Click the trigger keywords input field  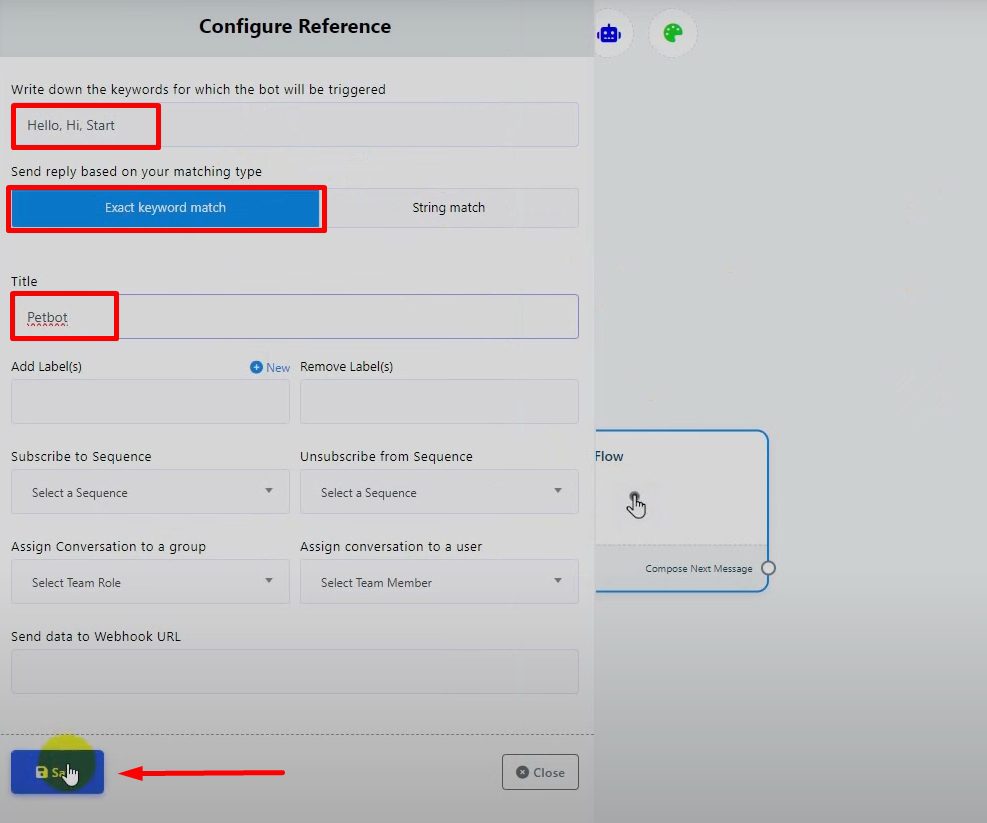[x=295, y=125]
